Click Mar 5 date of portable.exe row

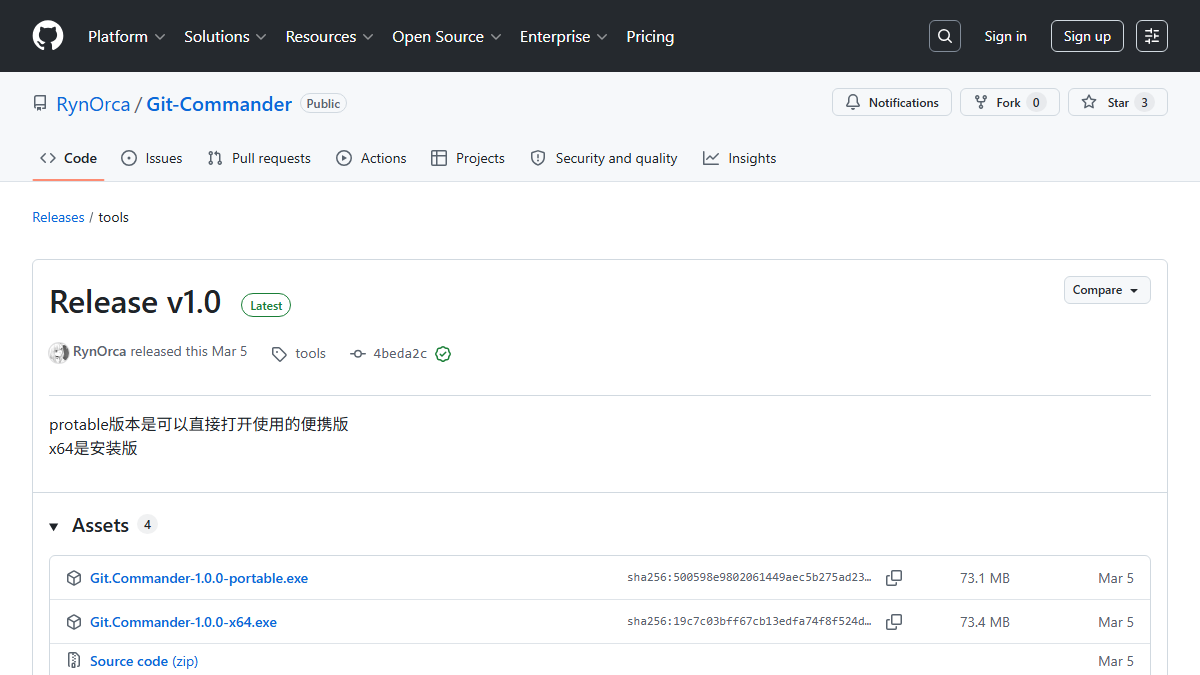click(1116, 578)
